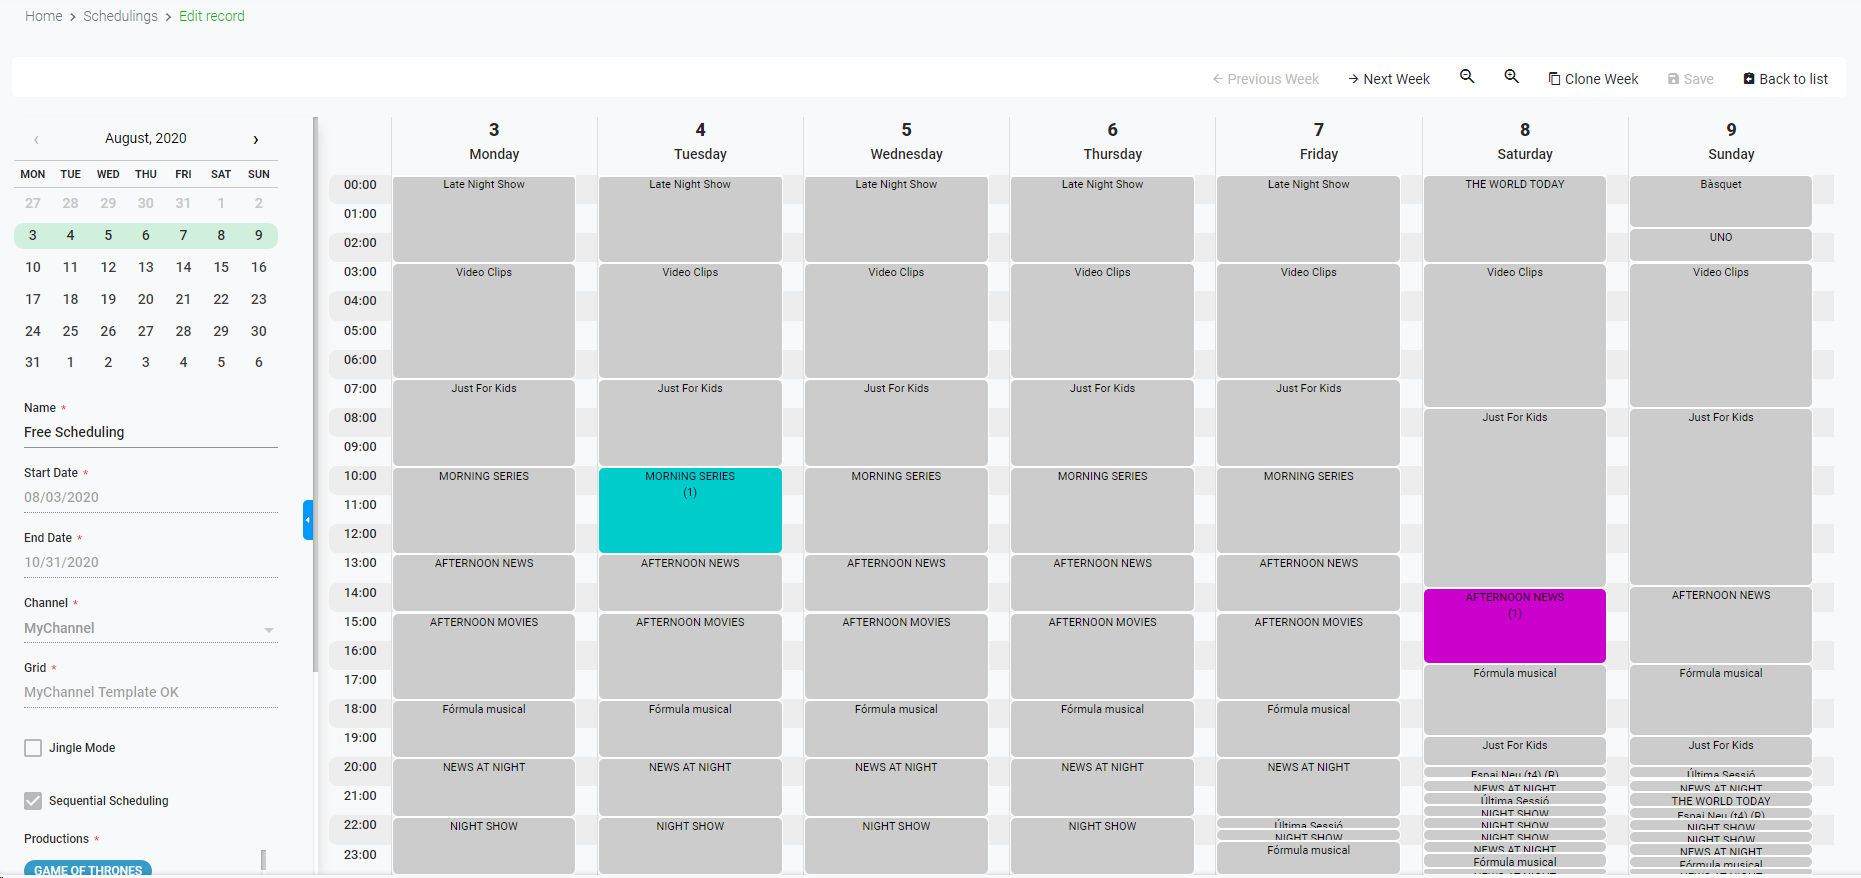Open the Channel dropdown
This screenshot has height=878, width=1861.
[150, 629]
